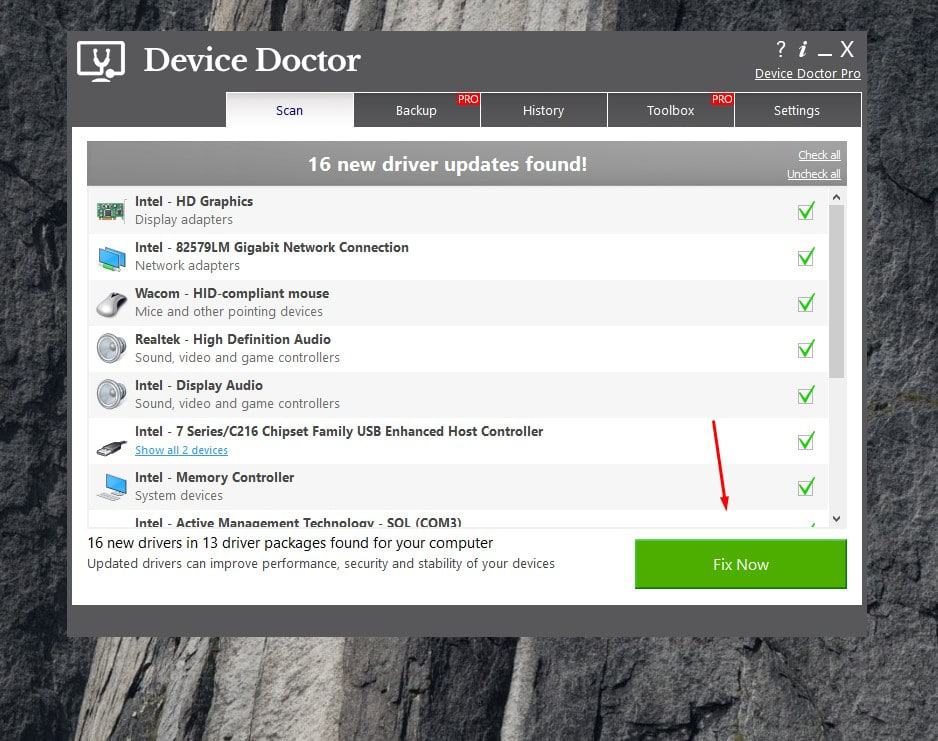The image size is (938, 741).
Task: Click the USB Enhanced Host Controller cable icon
Action: pyautogui.click(x=110, y=441)
